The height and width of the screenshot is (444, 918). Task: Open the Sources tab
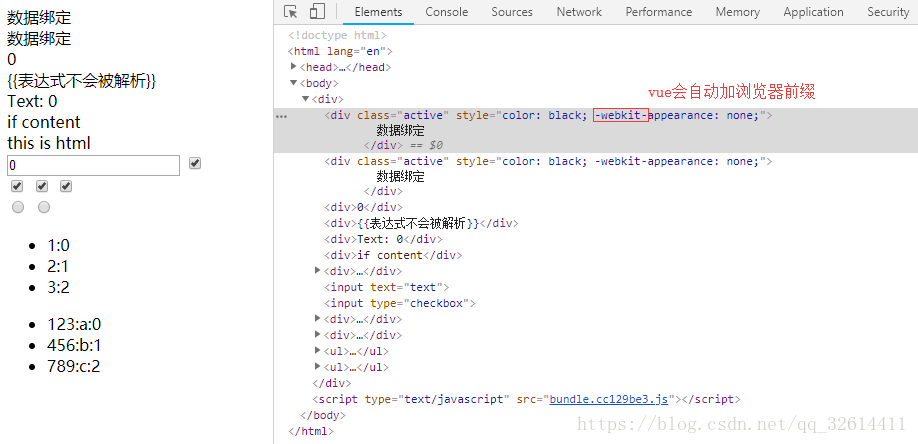click(x=512, y=12)
